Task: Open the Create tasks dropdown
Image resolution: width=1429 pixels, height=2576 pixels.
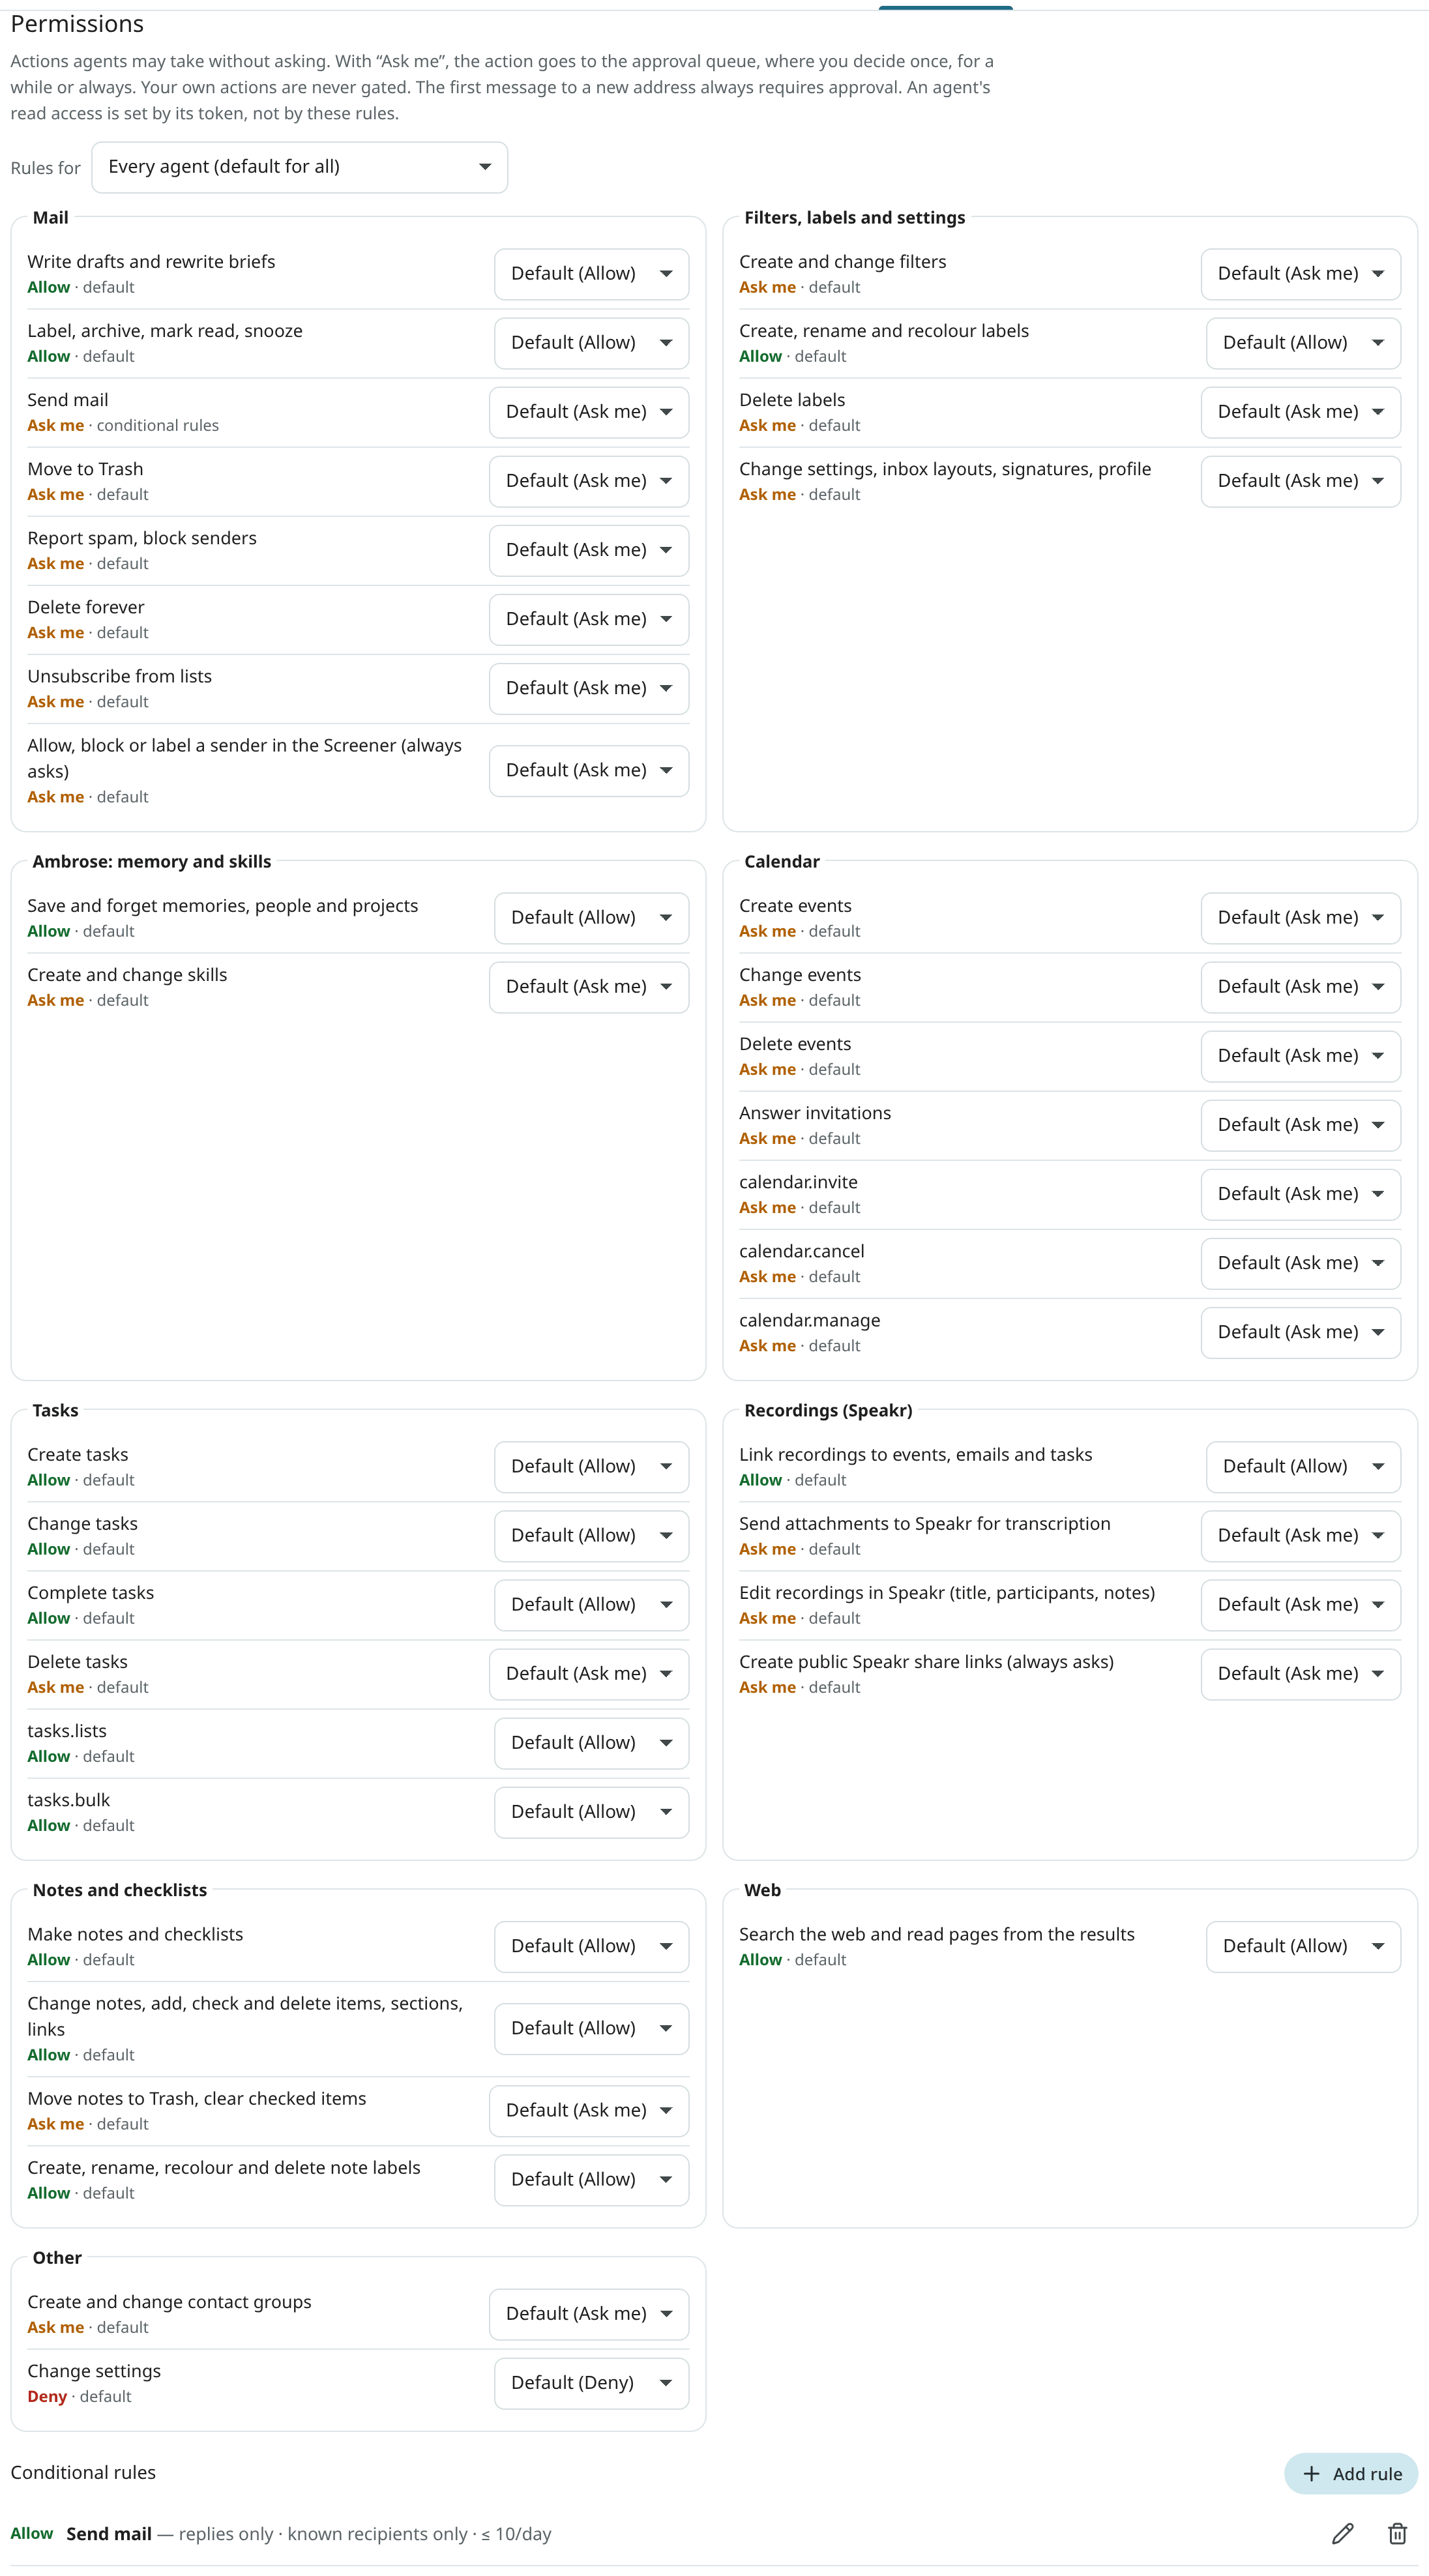Action: (591, 1467)
